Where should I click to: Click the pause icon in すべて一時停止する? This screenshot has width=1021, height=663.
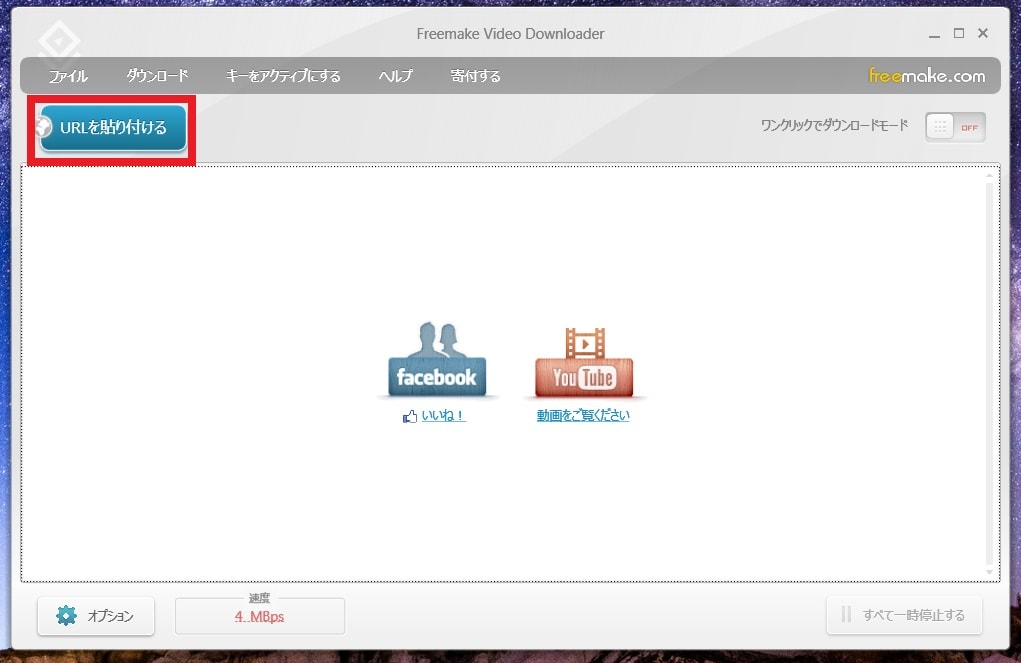click(x=846, y=614)
